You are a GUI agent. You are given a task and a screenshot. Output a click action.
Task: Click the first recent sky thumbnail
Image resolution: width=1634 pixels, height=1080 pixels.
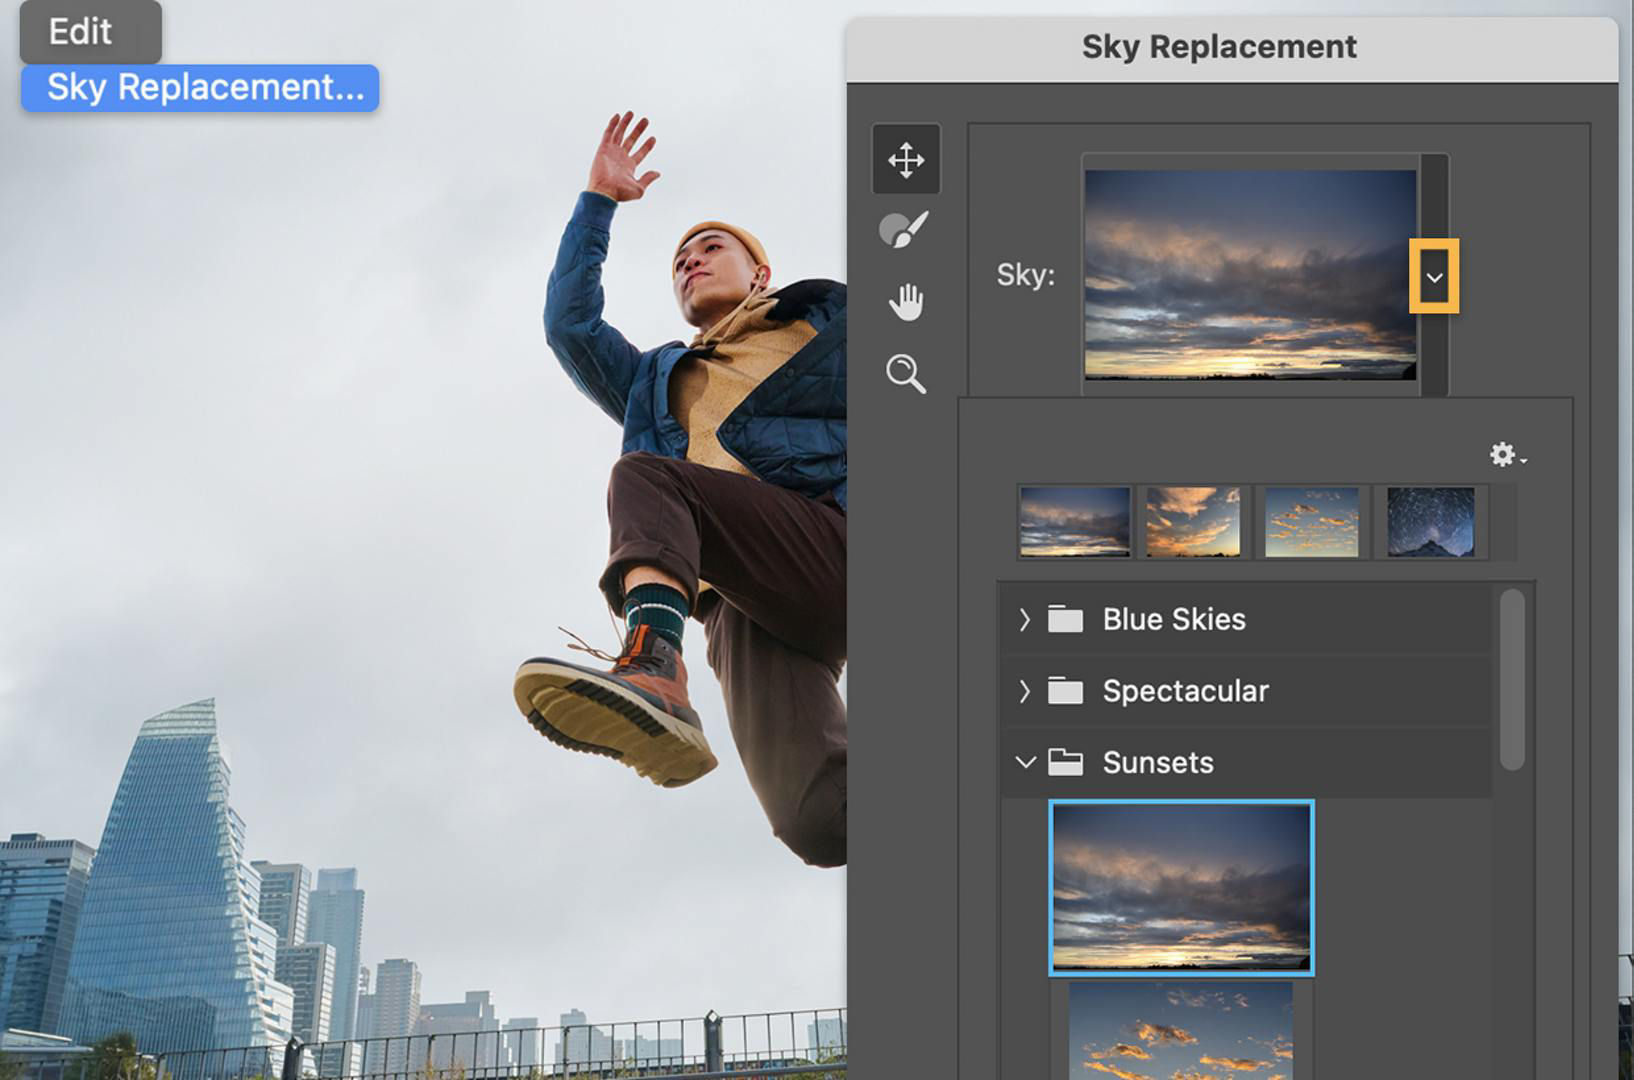point(1074,520)
